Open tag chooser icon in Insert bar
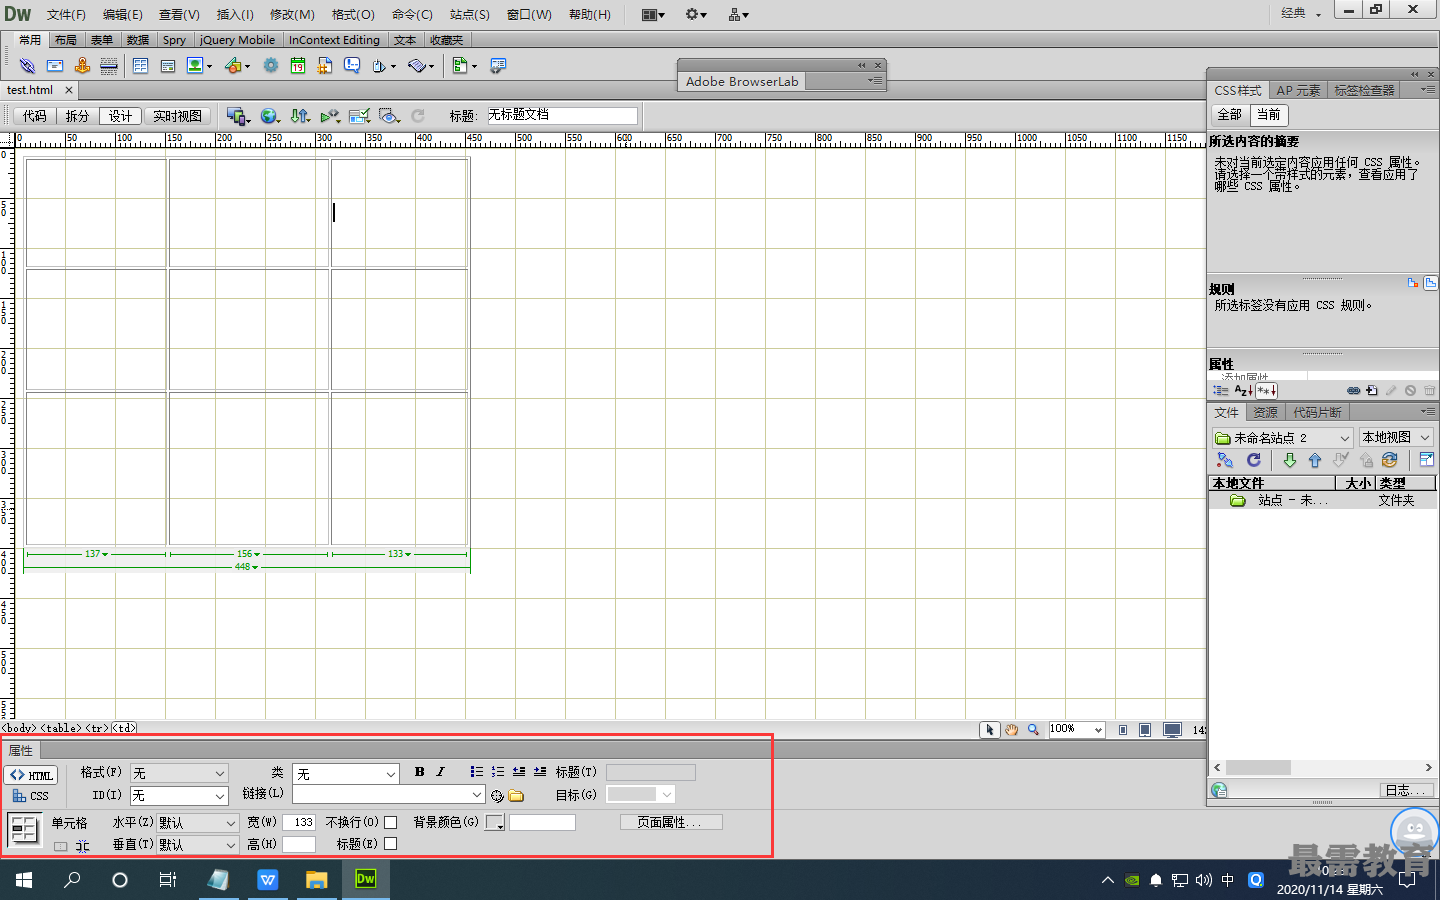Screen dimensions: 1440x900 (x=498, y=66)
